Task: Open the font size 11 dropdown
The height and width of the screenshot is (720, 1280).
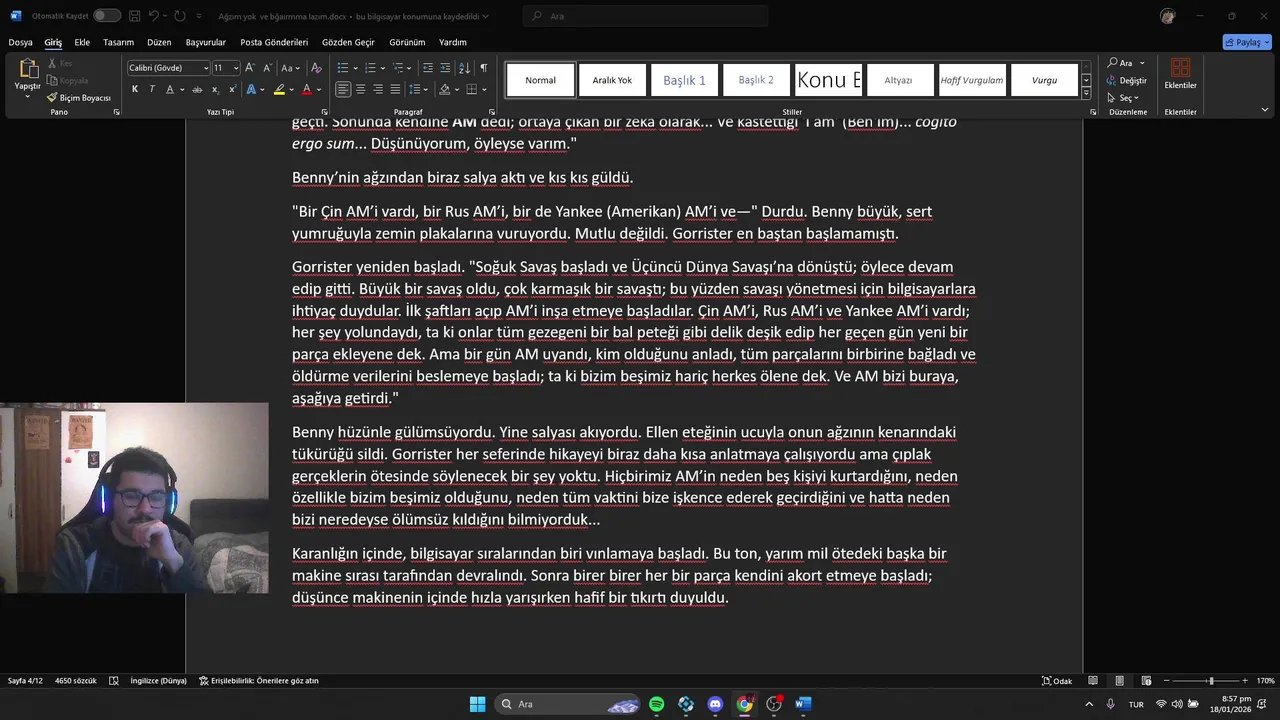Action: pos(236,68)
